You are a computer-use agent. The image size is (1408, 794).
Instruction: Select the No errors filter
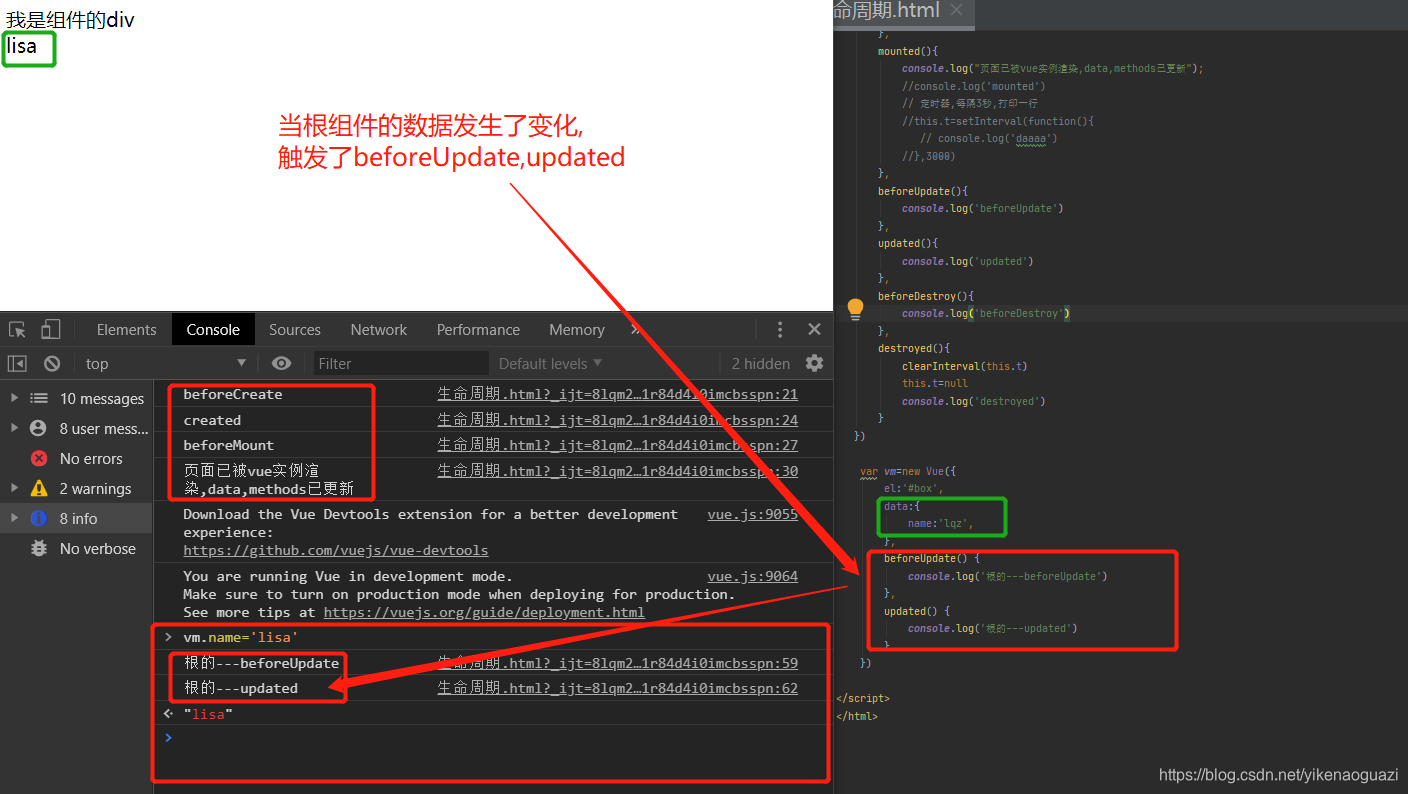[91, 458]
